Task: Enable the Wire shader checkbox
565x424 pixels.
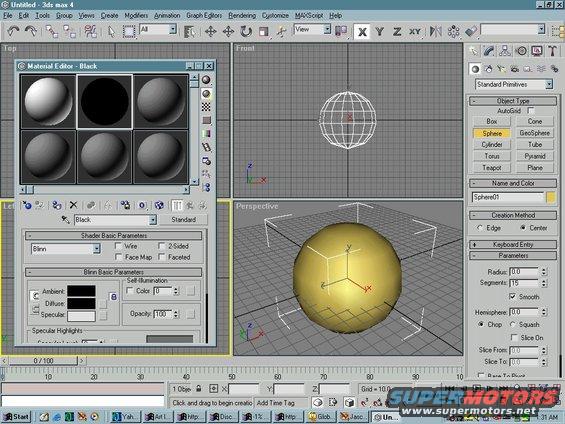Action: tap(118, 246)
